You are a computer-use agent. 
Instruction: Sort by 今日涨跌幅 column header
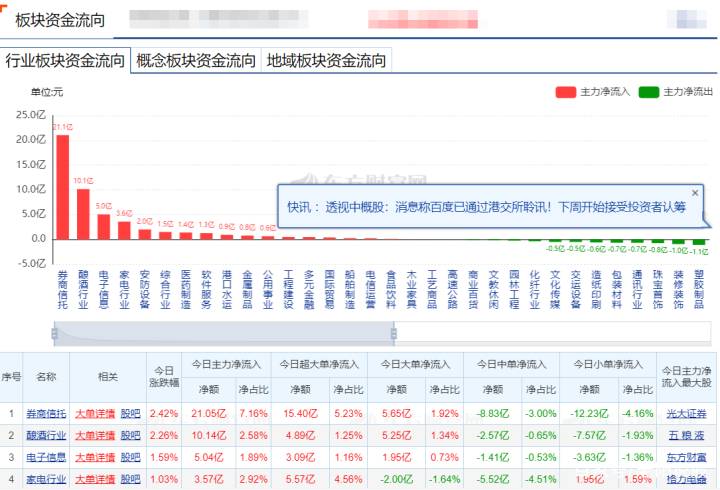164,377
